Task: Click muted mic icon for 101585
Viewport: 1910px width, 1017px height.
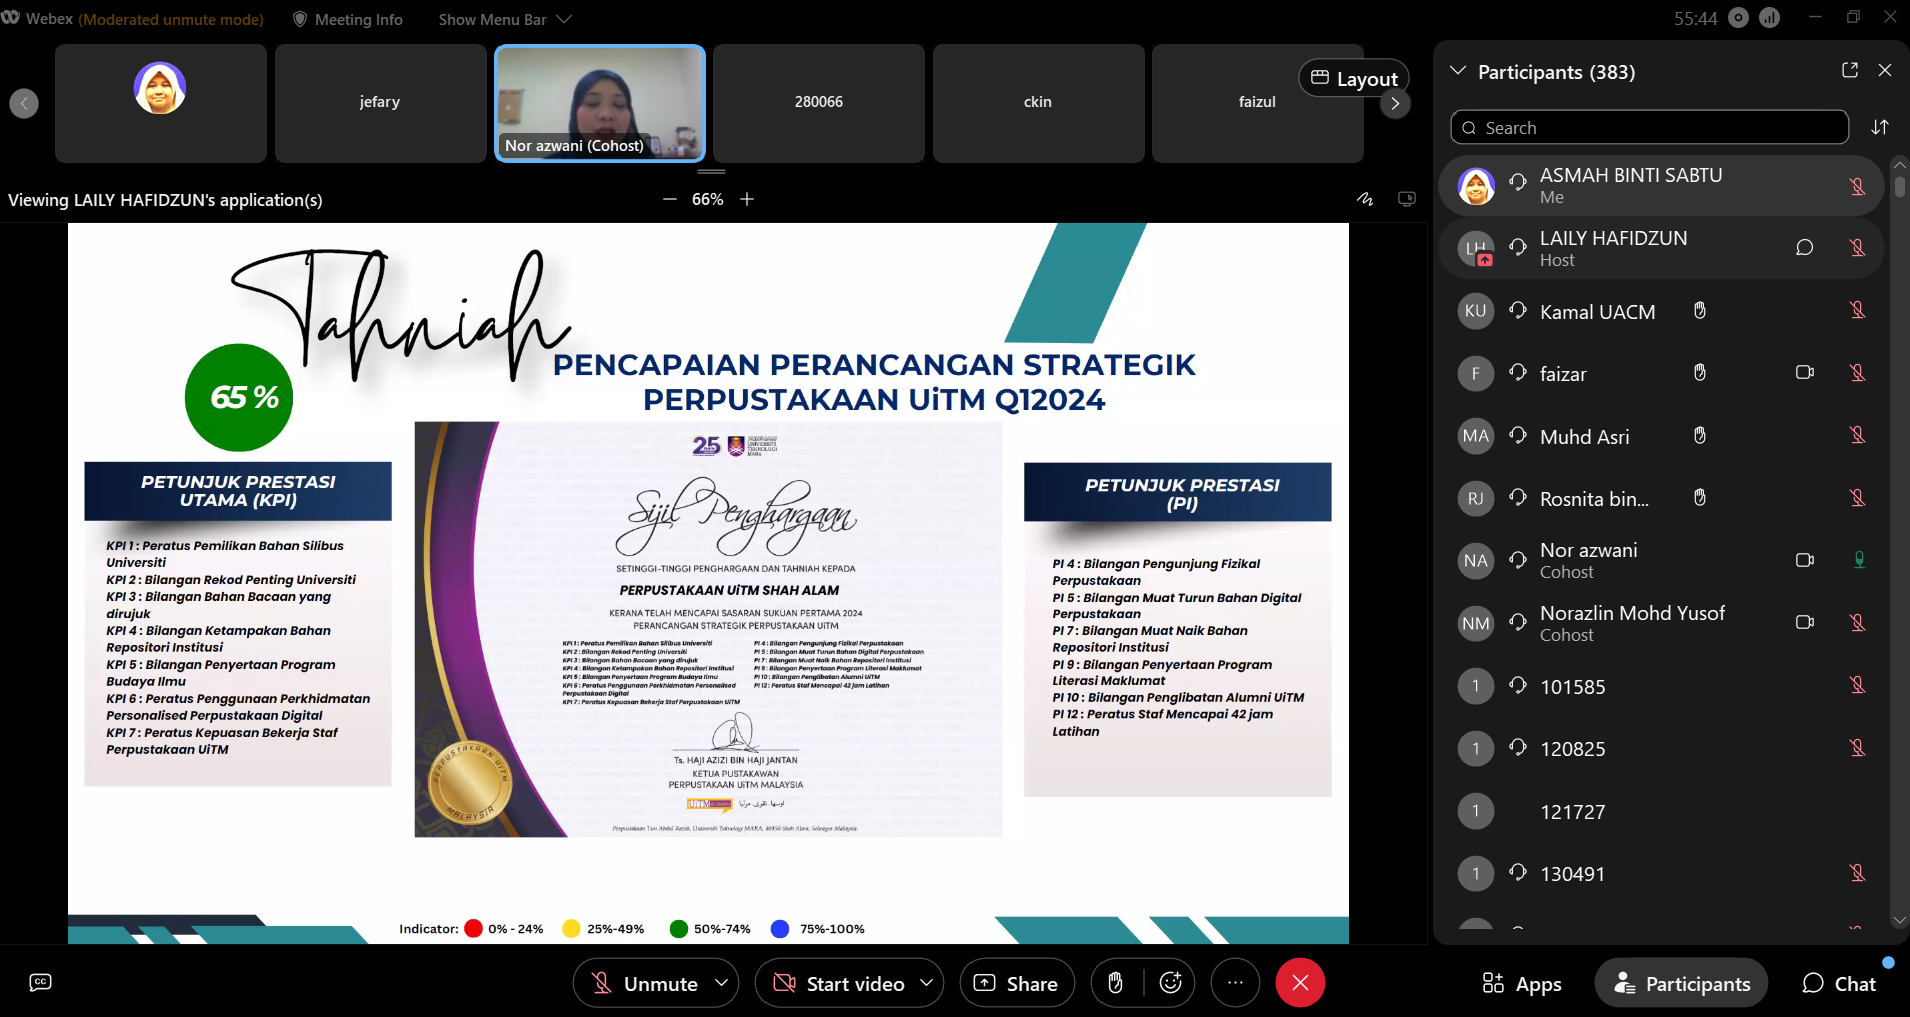Action: click(1858, 685)
